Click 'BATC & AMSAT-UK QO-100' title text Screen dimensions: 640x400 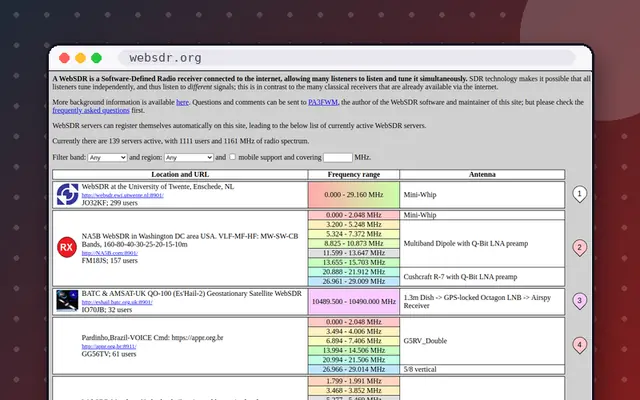click(191, 294)
